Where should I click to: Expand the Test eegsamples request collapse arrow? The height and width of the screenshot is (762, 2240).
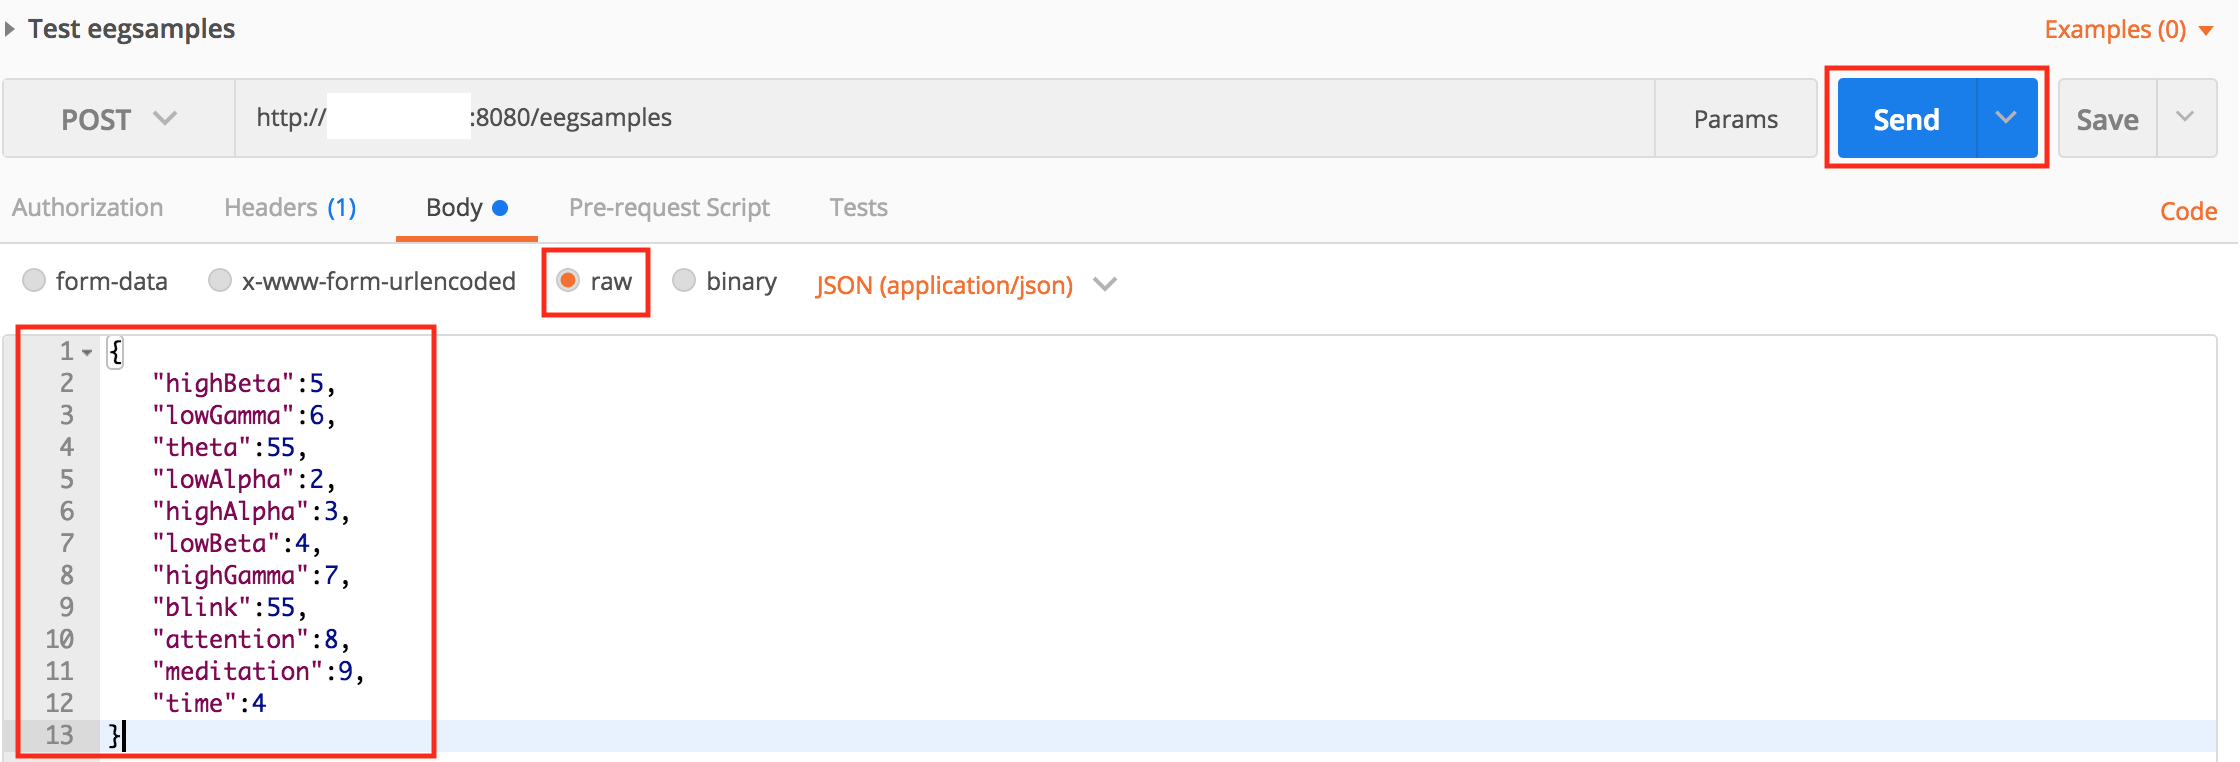coord(10,28)
